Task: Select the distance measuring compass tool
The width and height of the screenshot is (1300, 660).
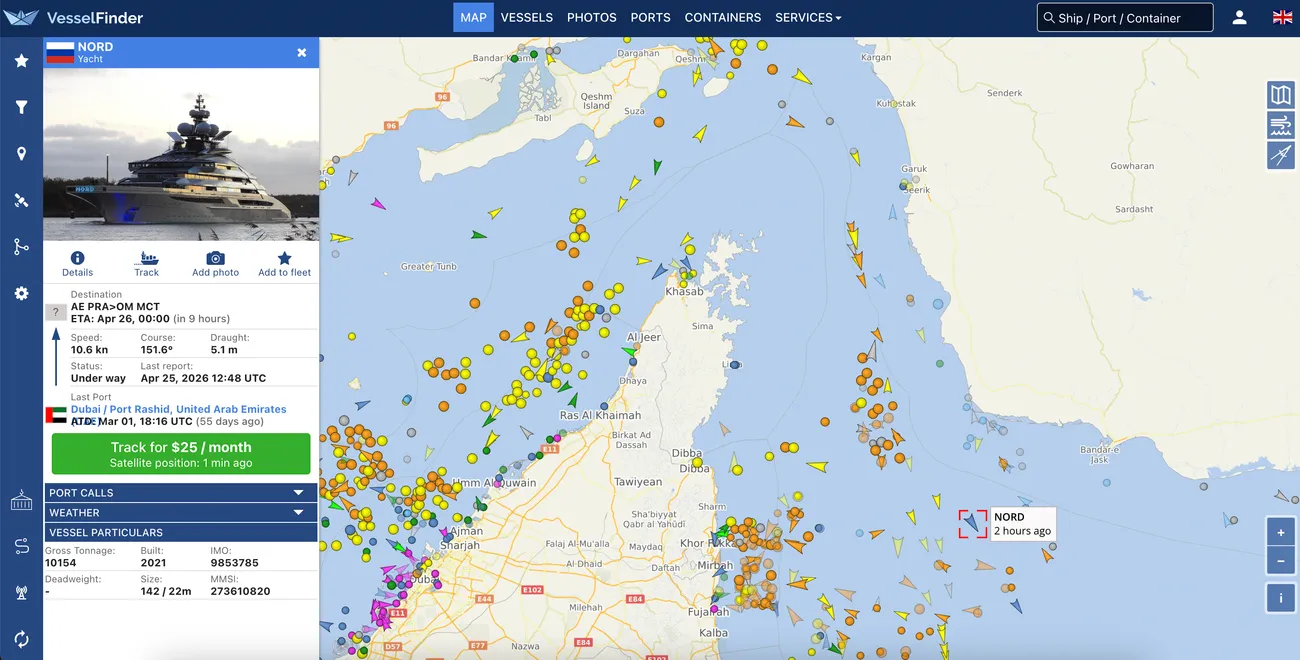Action: click(1280, 155)
